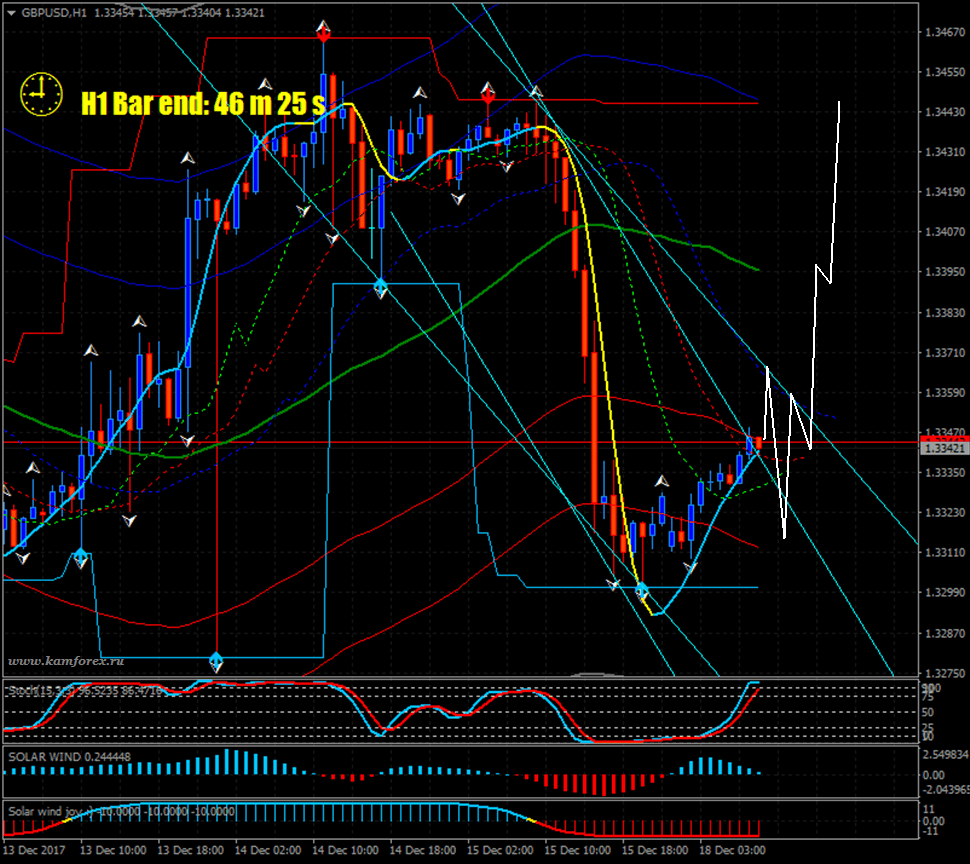Click the current price tag 1.33421
The height and width of the screenshot is (864, 970).
[945, 448]
